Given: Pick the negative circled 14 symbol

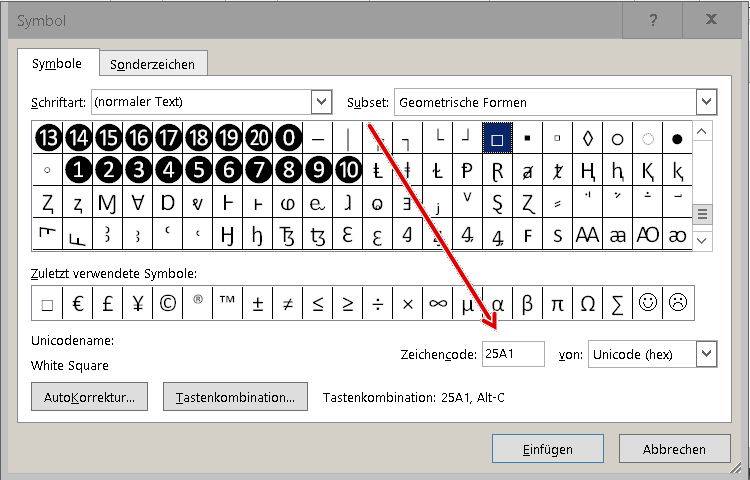Looking at the screenshot, I should coord(78,138).
